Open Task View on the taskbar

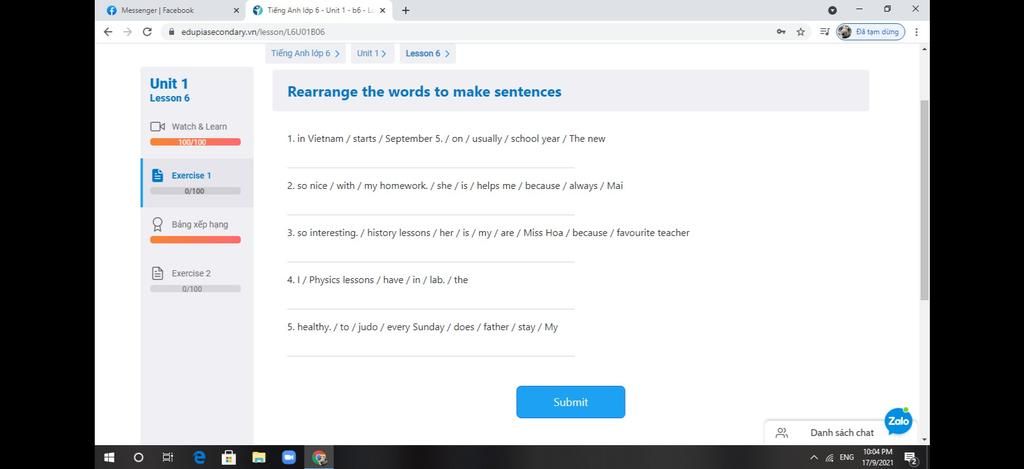click(x=168, y=457)
